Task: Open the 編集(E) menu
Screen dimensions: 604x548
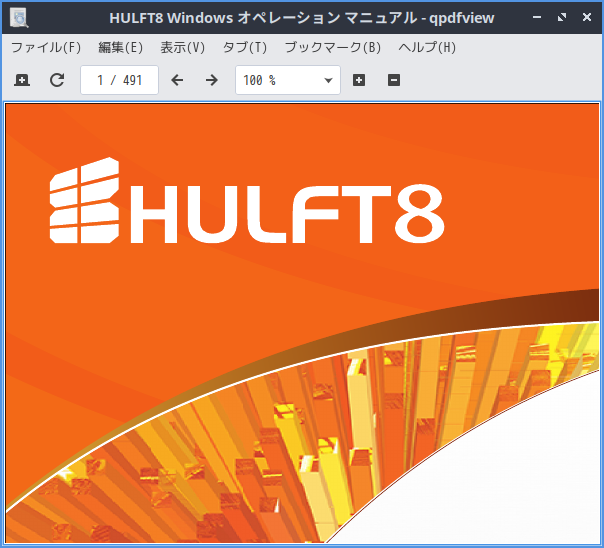Action: tap(121, 47)
